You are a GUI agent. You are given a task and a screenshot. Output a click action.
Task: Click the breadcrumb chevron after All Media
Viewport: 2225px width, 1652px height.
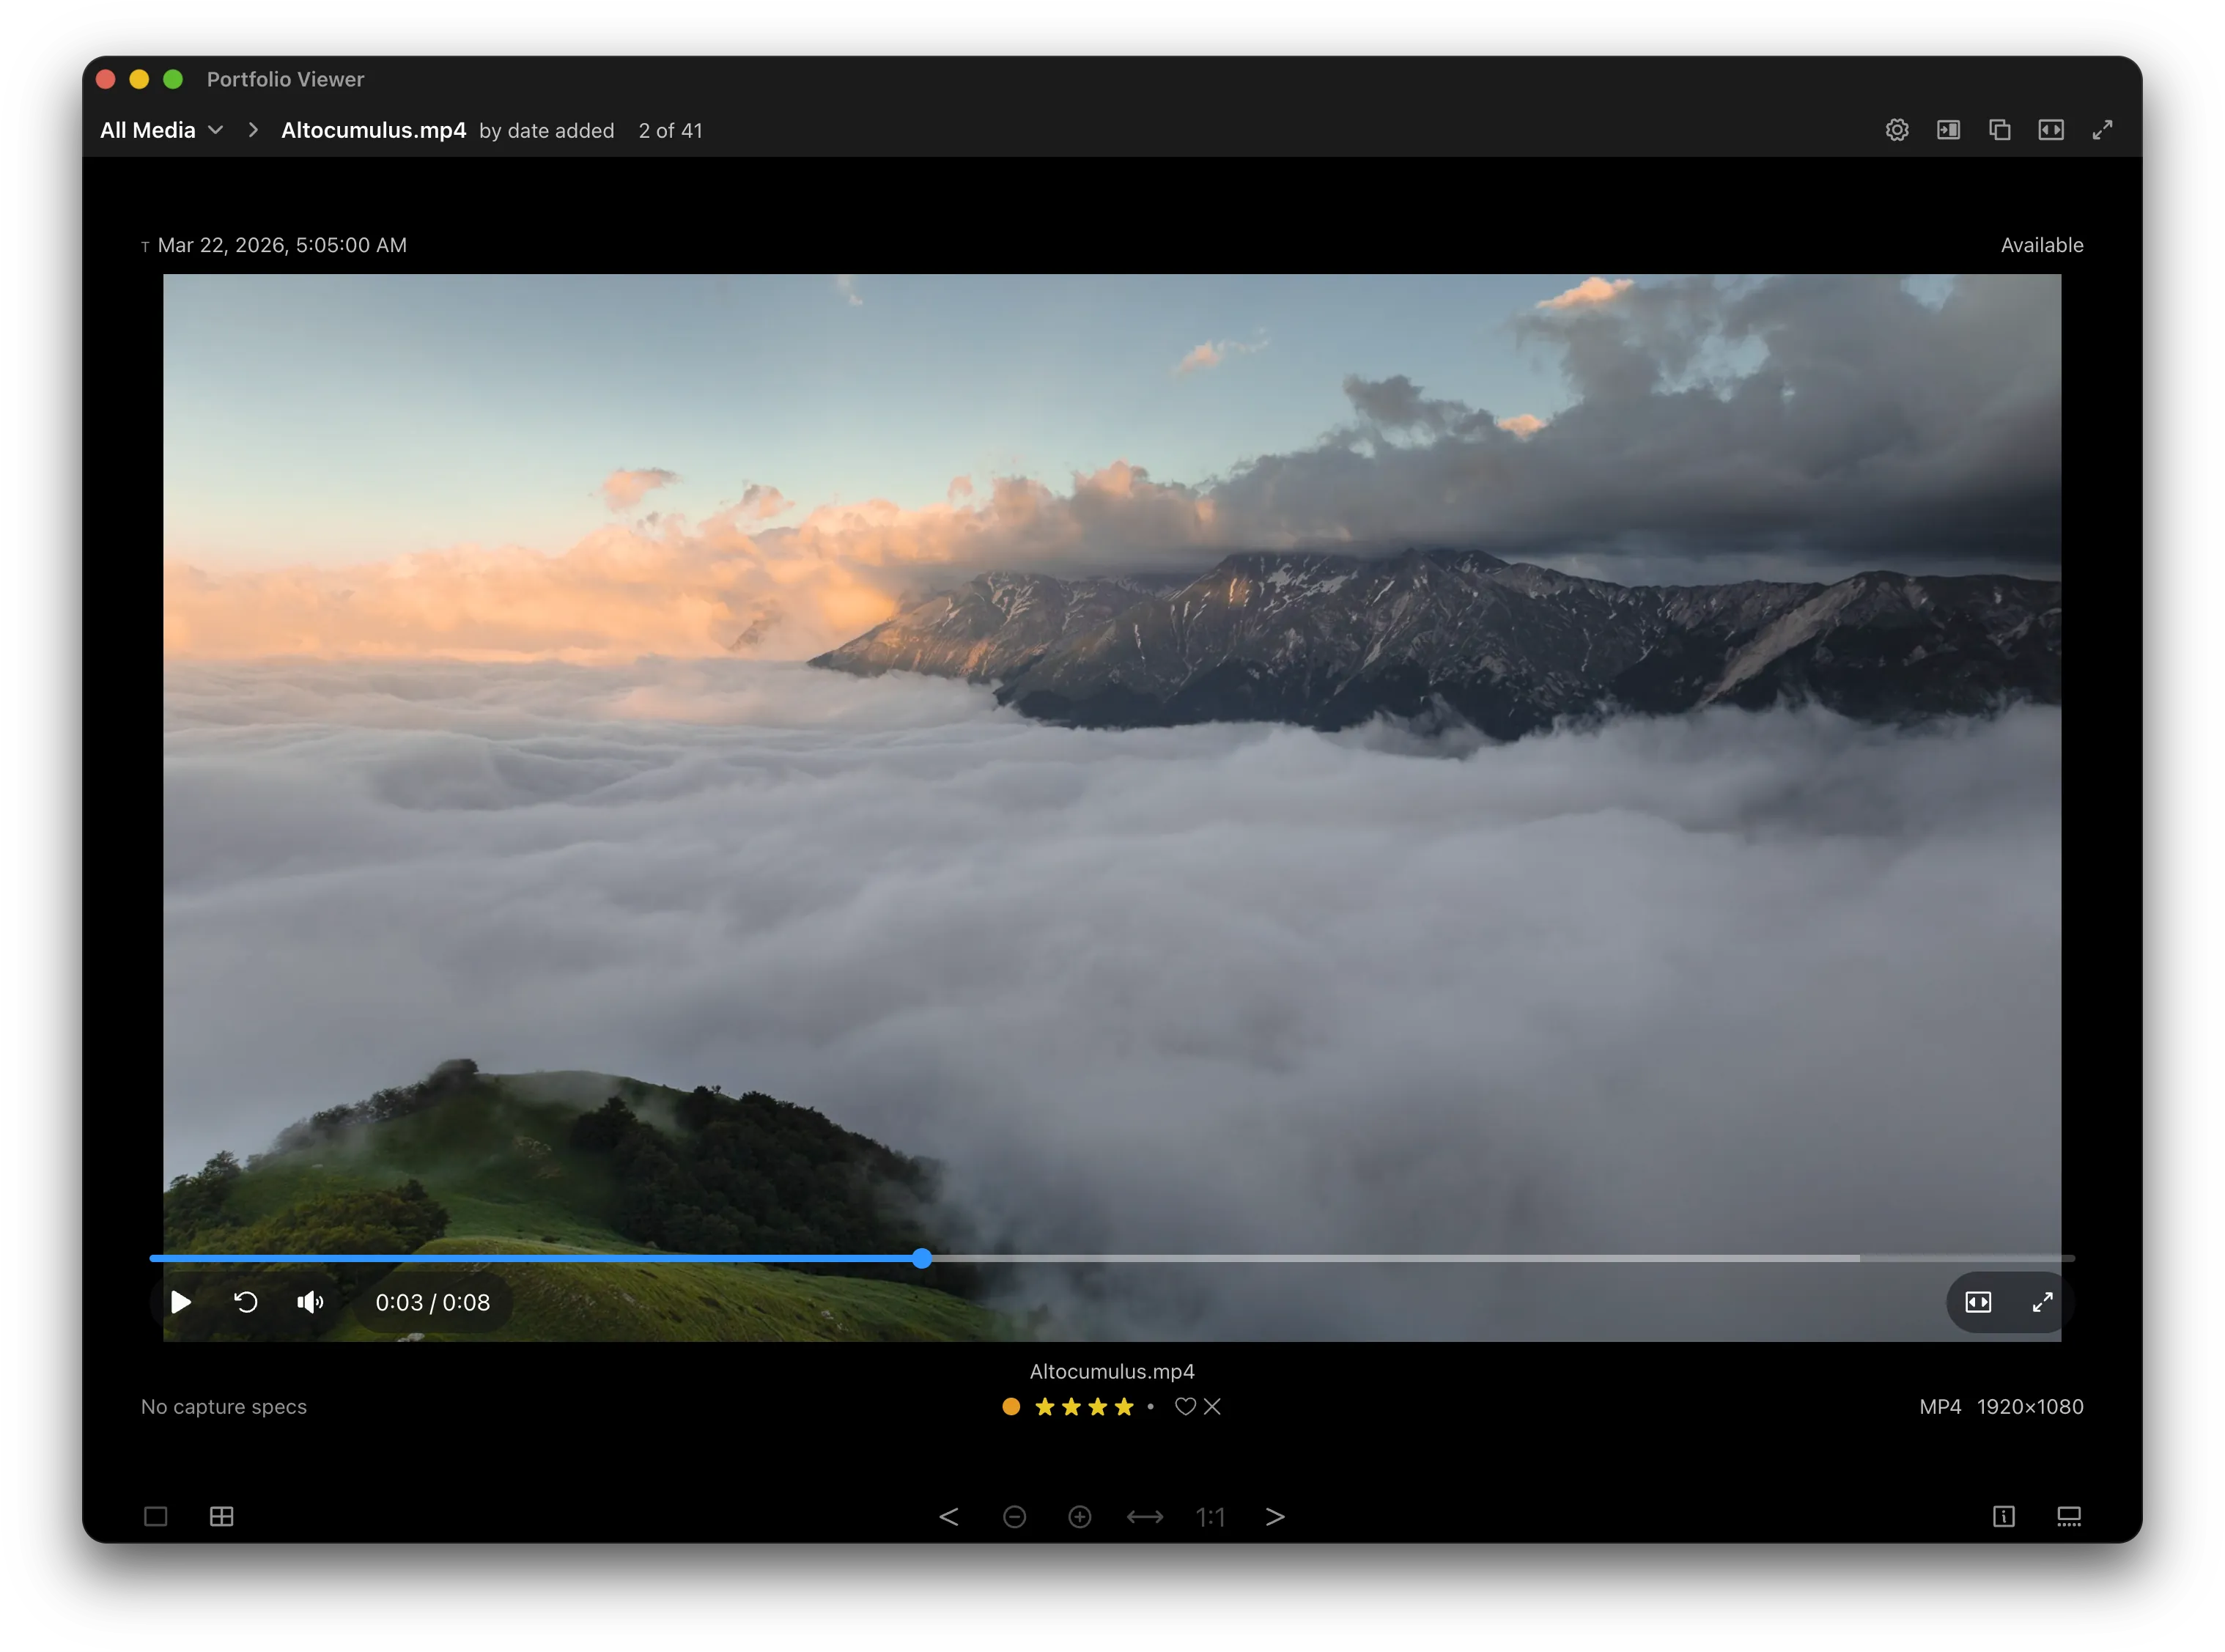[x=253, y=130]
